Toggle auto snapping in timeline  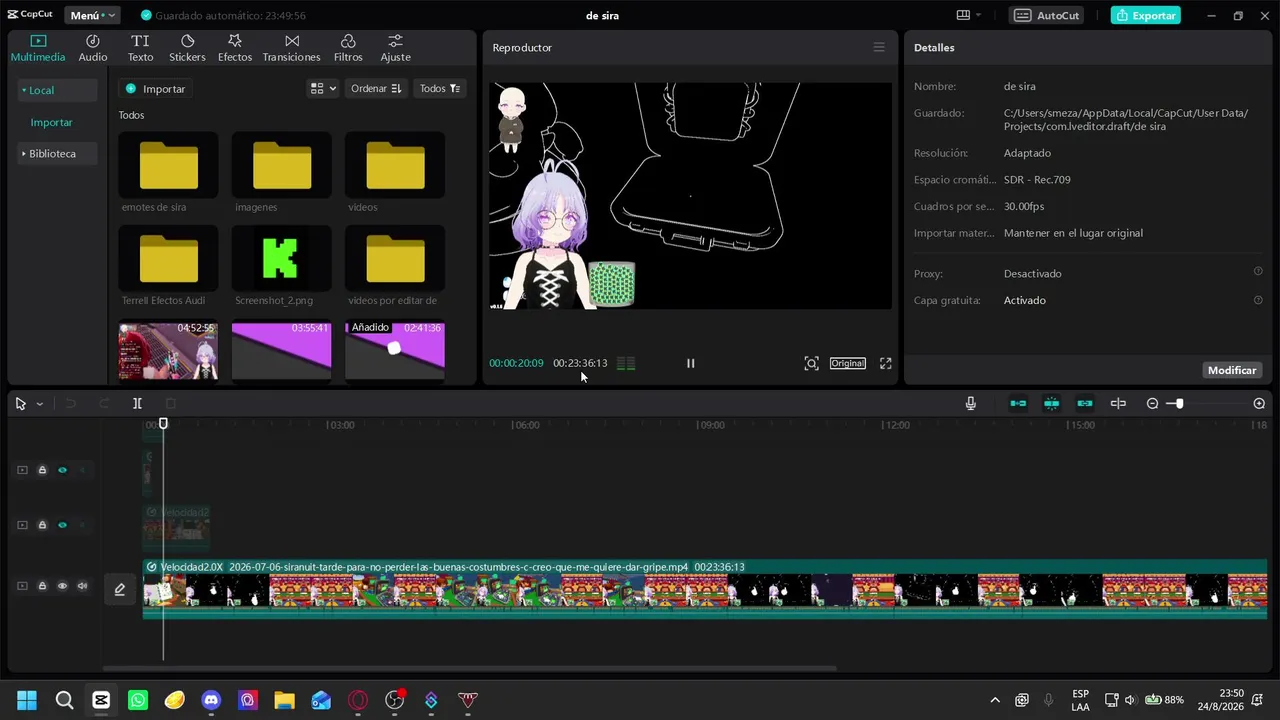click(1051, 403)
